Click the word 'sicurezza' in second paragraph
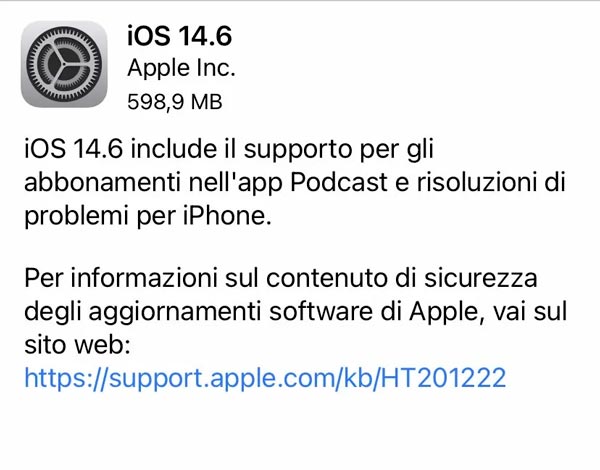Screen dimensions: 600x470 pyautogui.click(x=481, y=278)
